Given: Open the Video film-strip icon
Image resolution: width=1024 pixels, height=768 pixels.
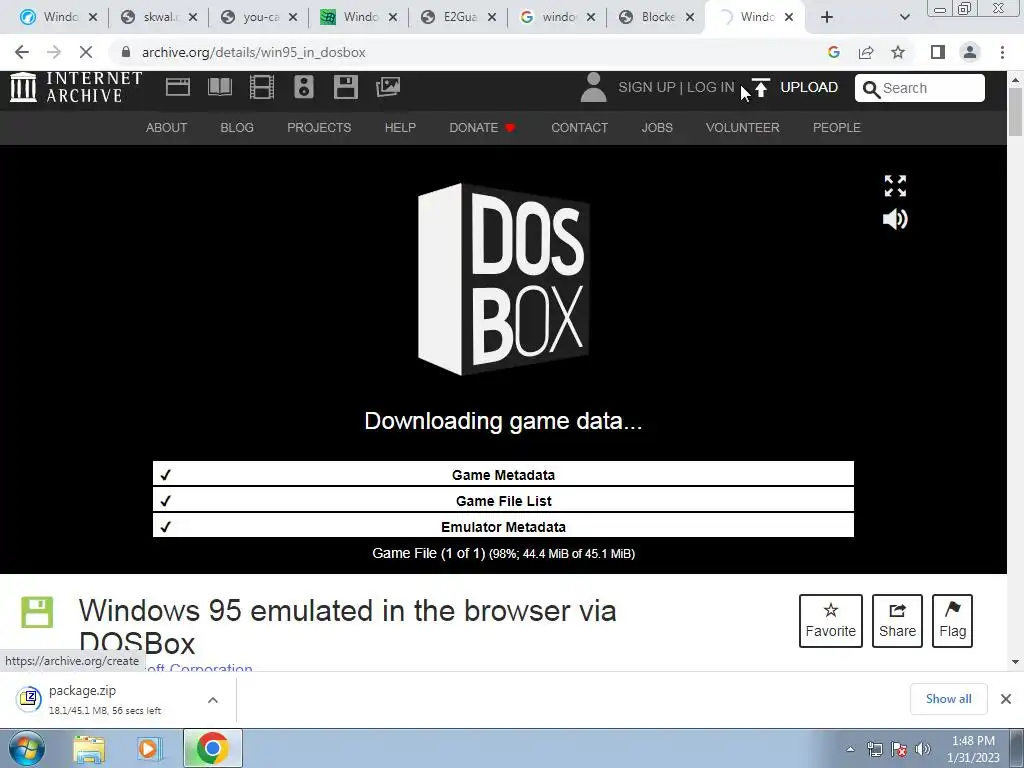Looking at the screenshot, I should pos(262,87).
